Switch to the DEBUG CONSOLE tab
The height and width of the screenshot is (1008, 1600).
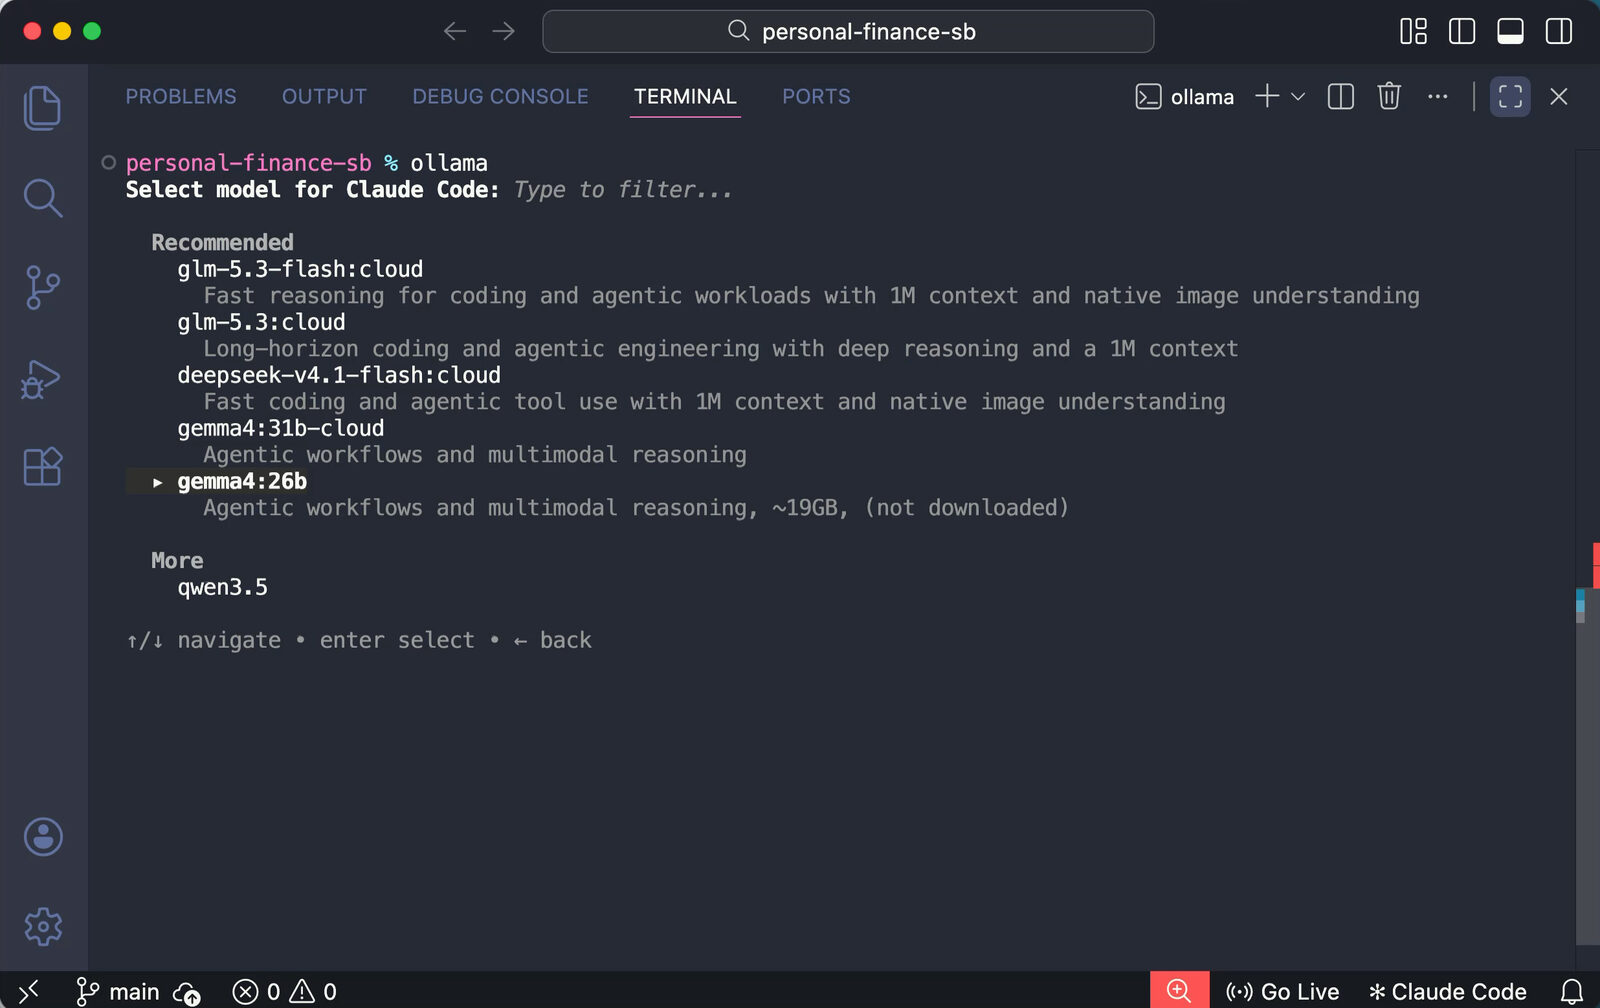coord(500,96)
